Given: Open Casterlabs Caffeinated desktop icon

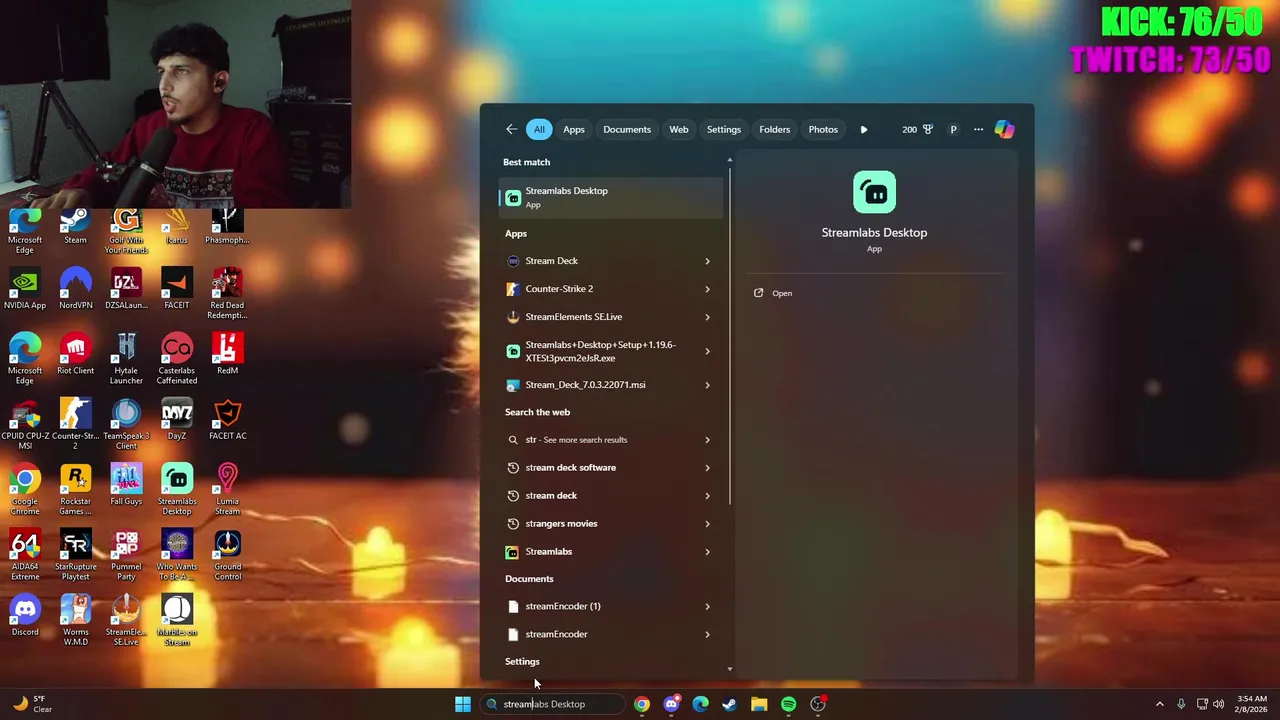Looking at the screenshot, I should click(176, 359).
